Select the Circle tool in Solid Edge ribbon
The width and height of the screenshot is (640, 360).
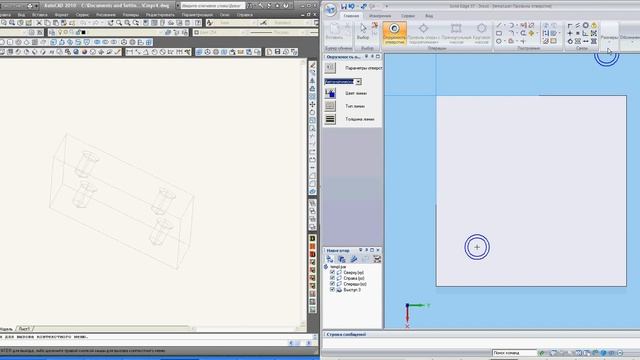click(x=499, y=41)
